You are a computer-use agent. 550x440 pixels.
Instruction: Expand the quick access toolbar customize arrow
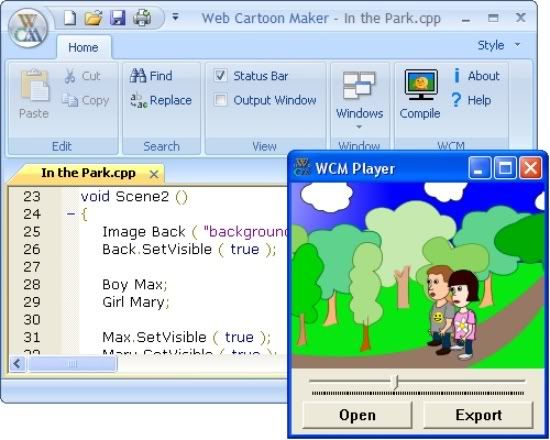(x=175, y=17)
